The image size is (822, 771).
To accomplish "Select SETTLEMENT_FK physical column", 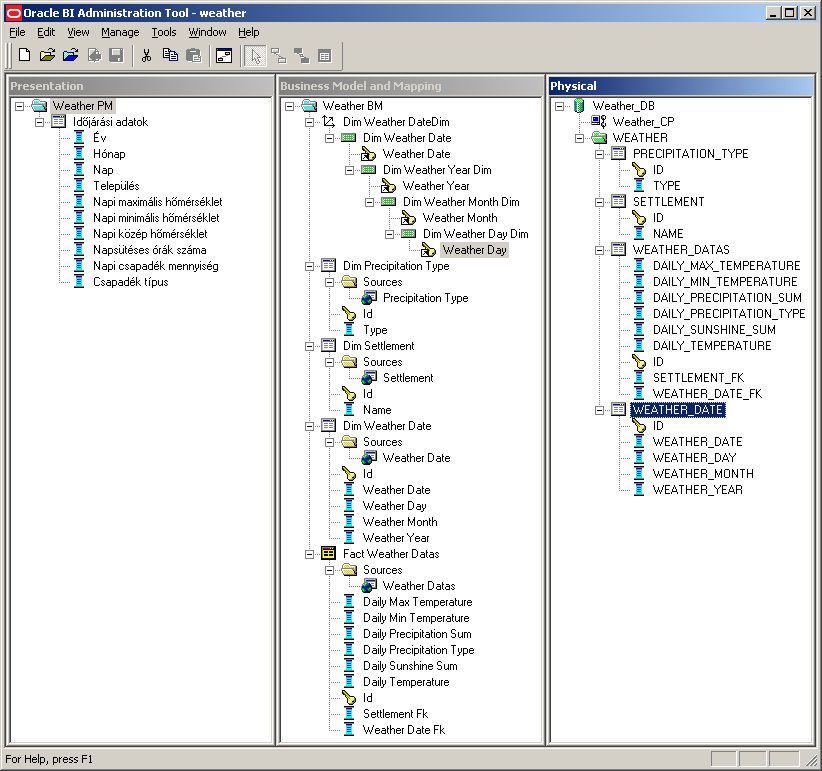I will (698, 378).
